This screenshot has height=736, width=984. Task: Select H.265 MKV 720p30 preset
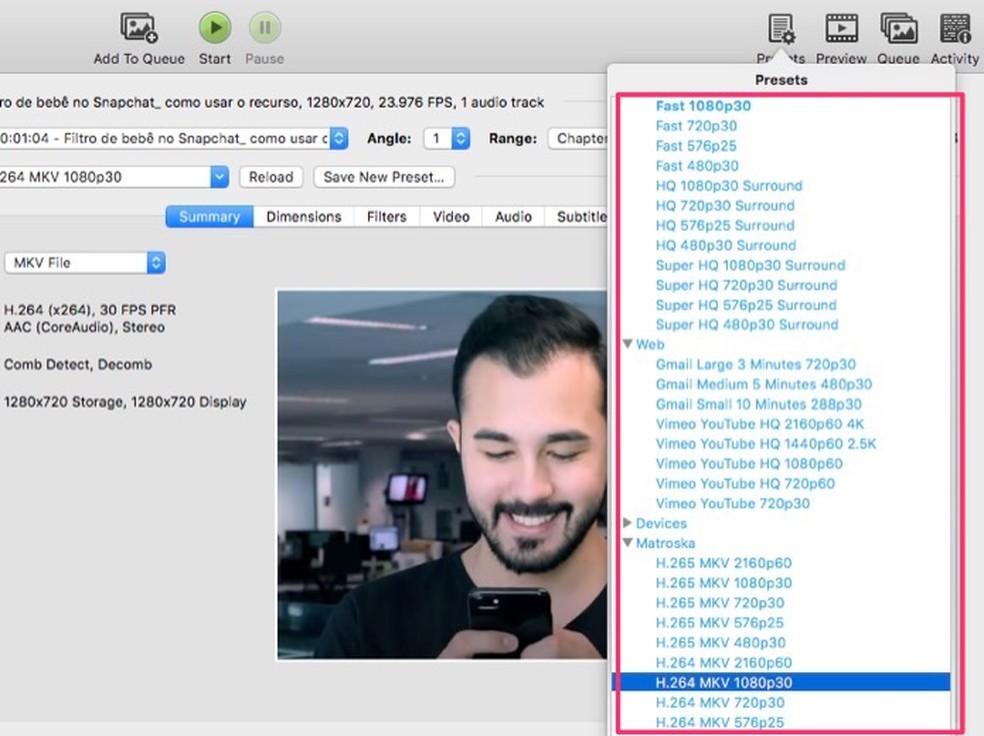(x=720, y=603)
